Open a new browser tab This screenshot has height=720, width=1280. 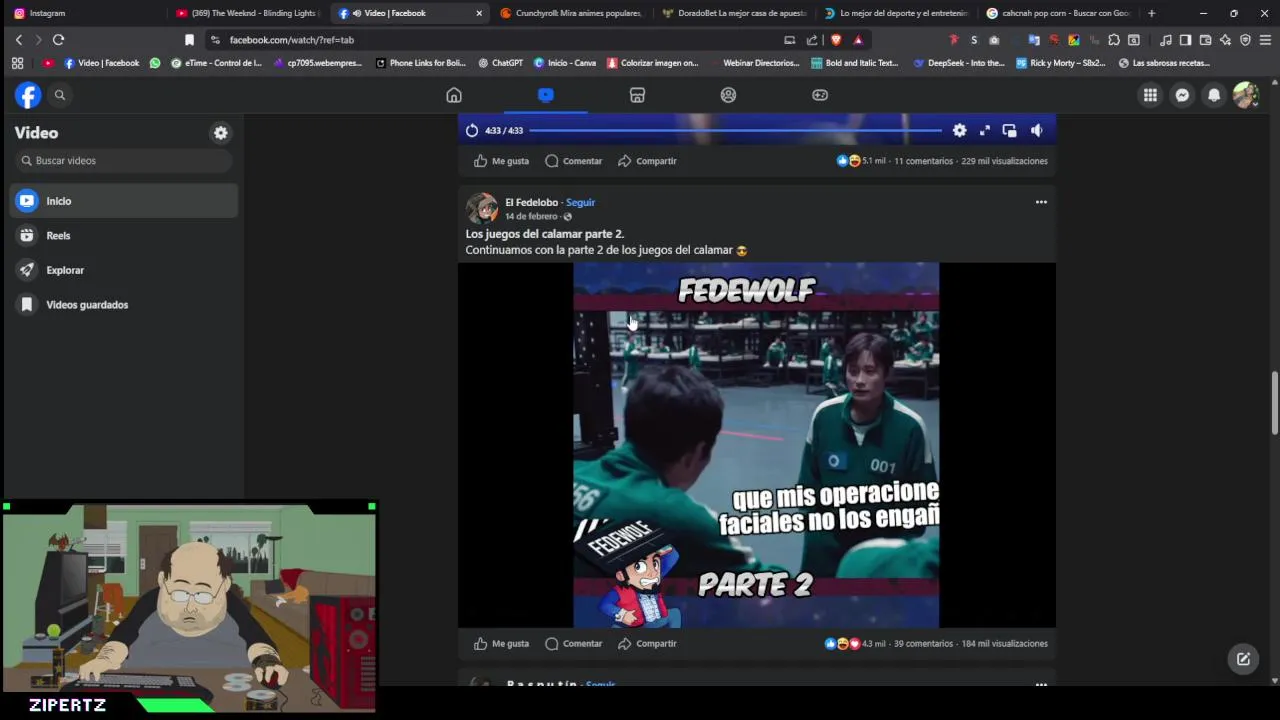tap(1151, 13)
